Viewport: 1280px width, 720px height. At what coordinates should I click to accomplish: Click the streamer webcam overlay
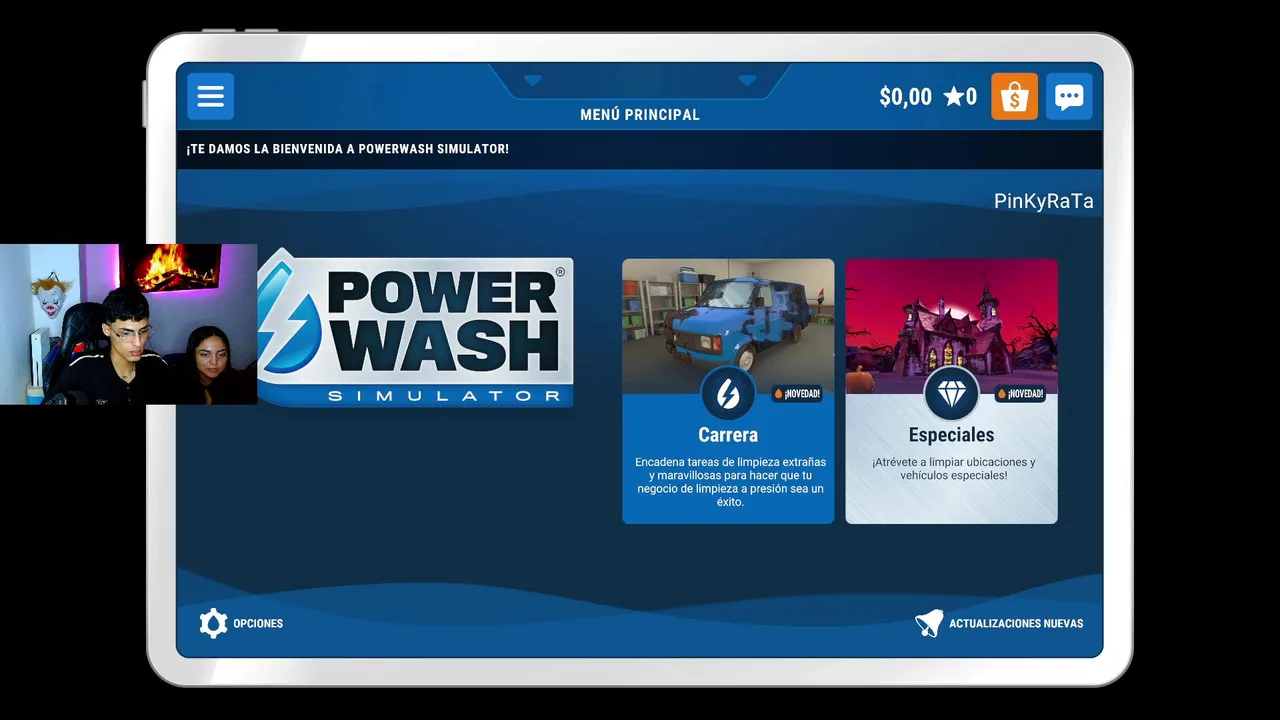coord(128,324)
